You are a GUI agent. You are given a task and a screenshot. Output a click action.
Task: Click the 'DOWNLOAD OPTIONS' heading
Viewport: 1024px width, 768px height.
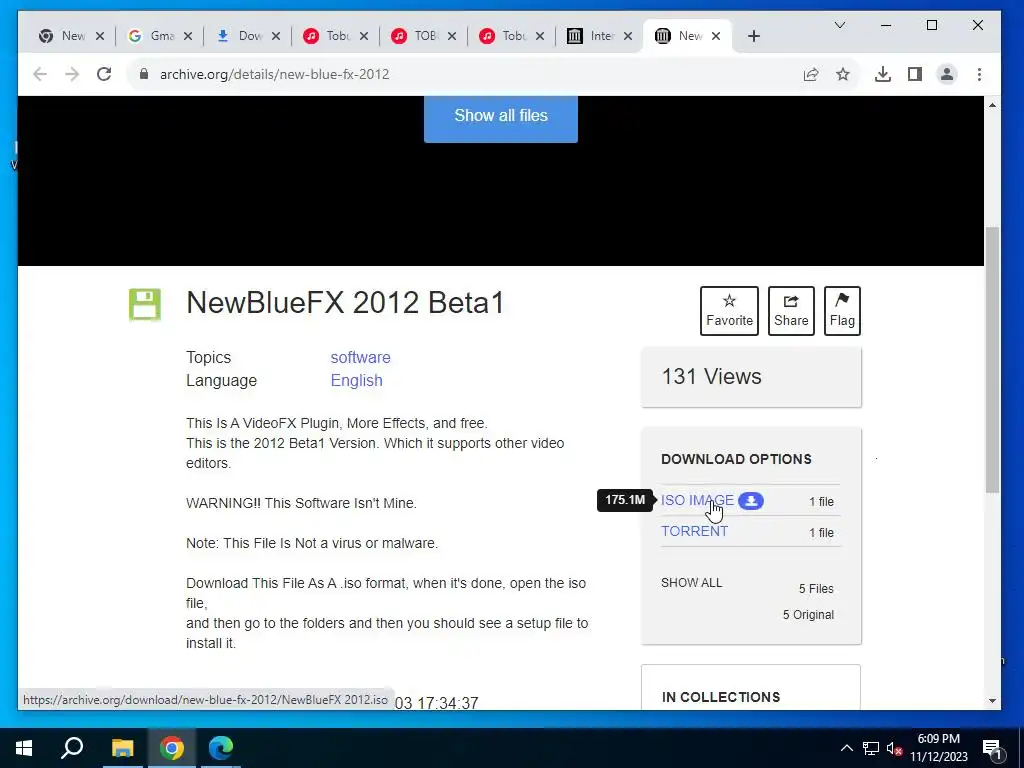736,459
